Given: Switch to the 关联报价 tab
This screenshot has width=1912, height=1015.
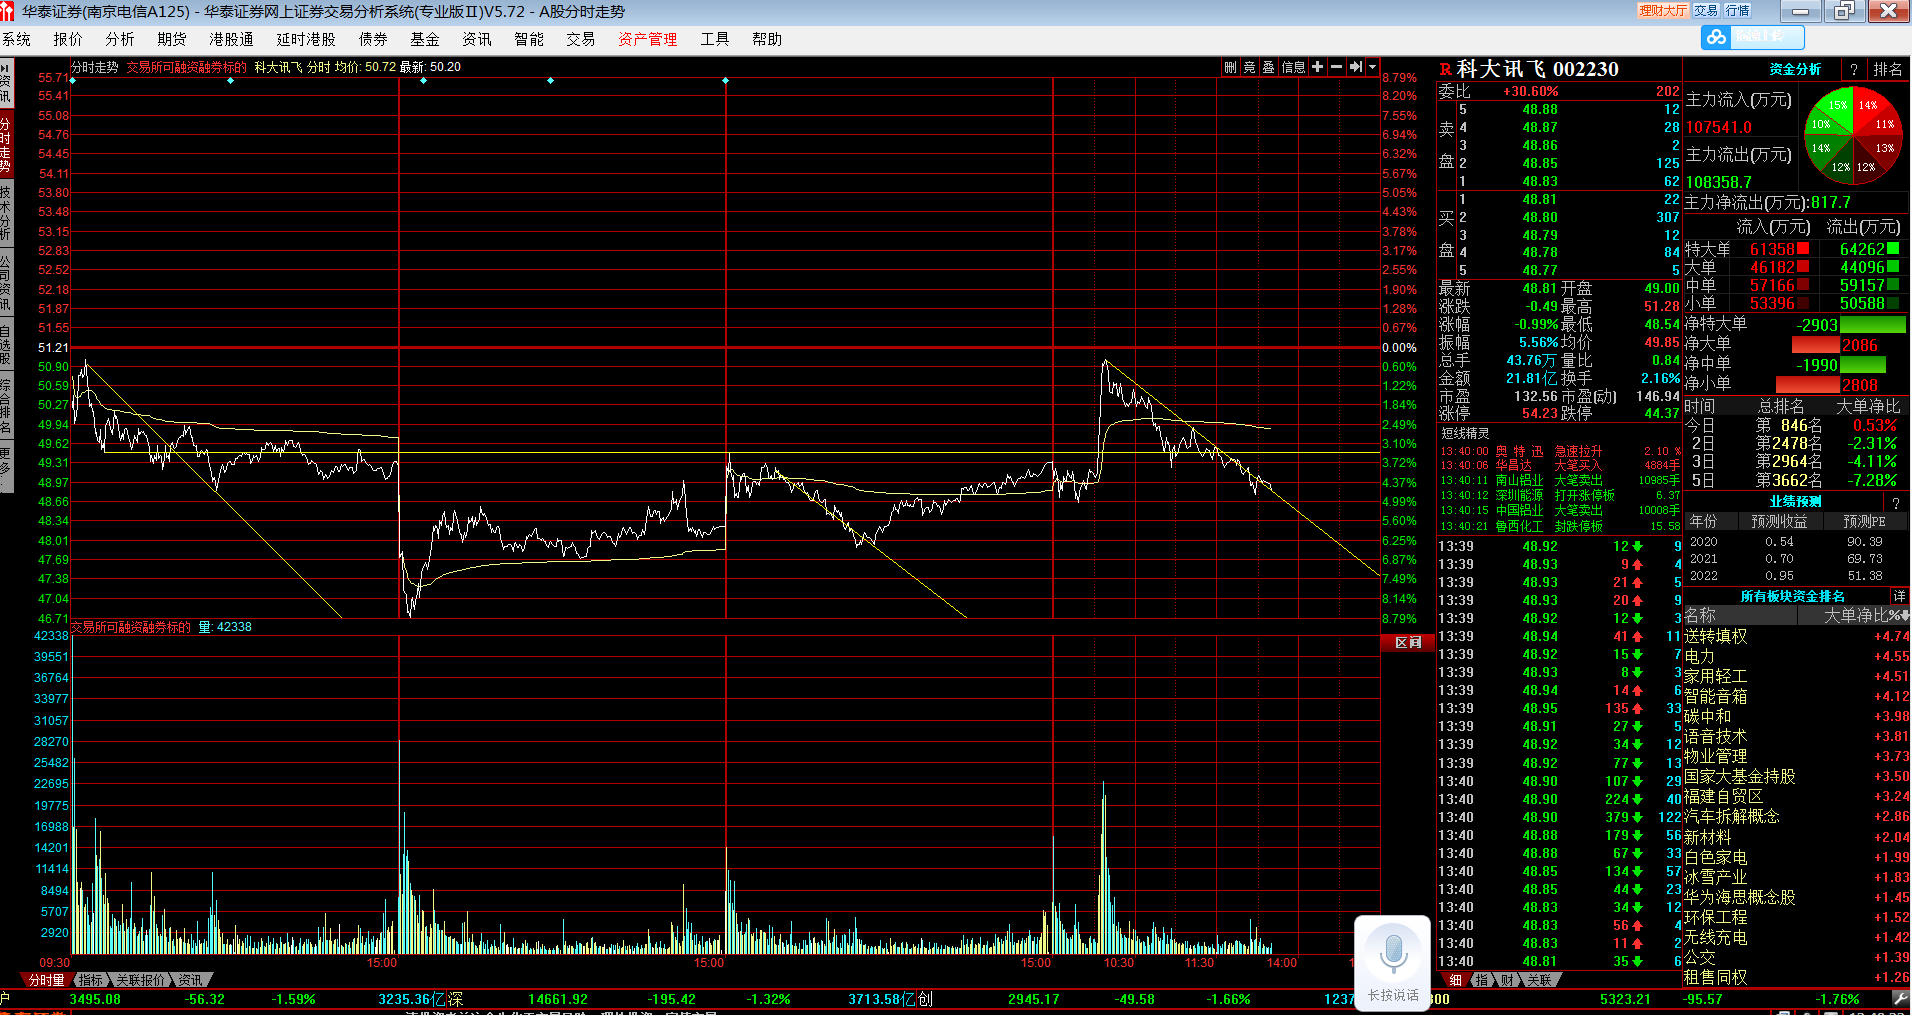Looking at the screenshot, I should (x=139, y=980).
